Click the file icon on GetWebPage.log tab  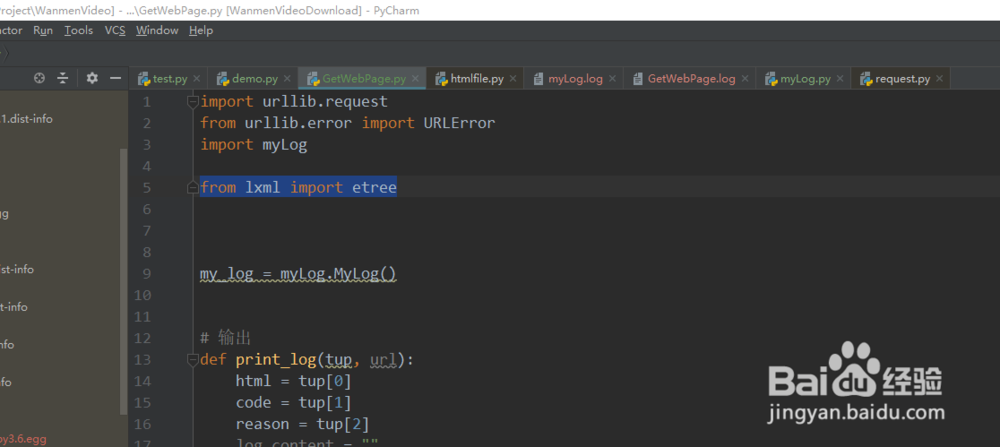(638, 79)
